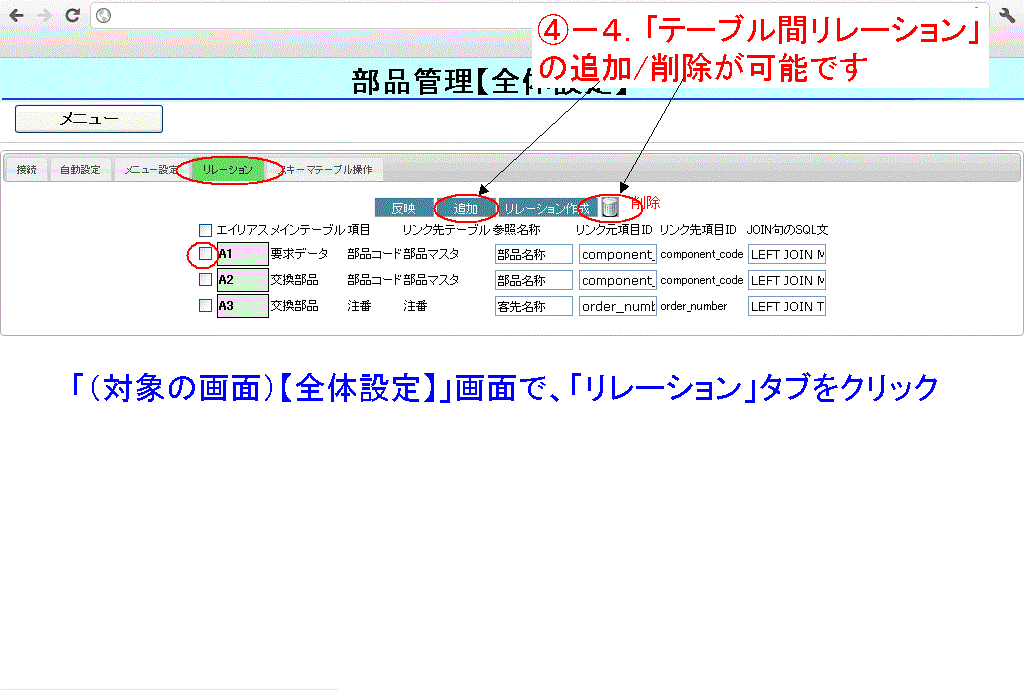Click the browser back arrow
The height and width of the screenshot is (690, 1024).
(17, 15)
